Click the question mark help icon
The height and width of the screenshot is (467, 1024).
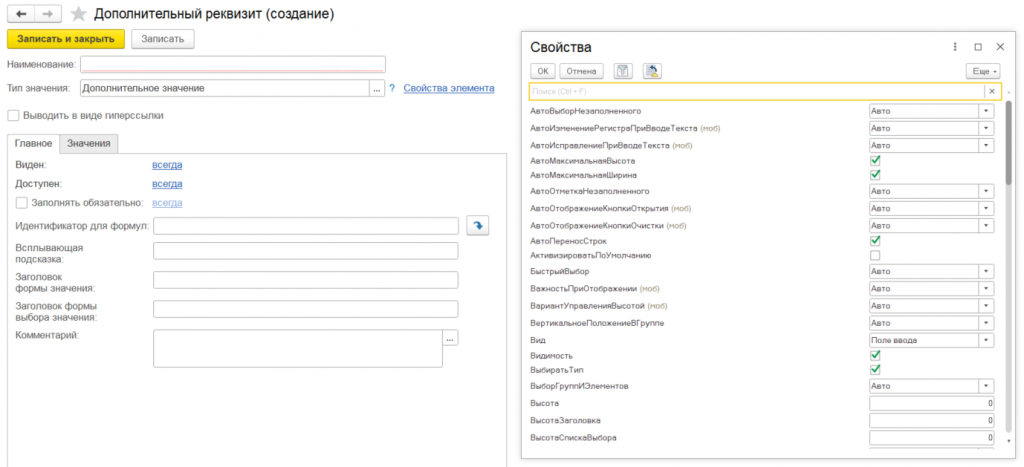point(392,88)
